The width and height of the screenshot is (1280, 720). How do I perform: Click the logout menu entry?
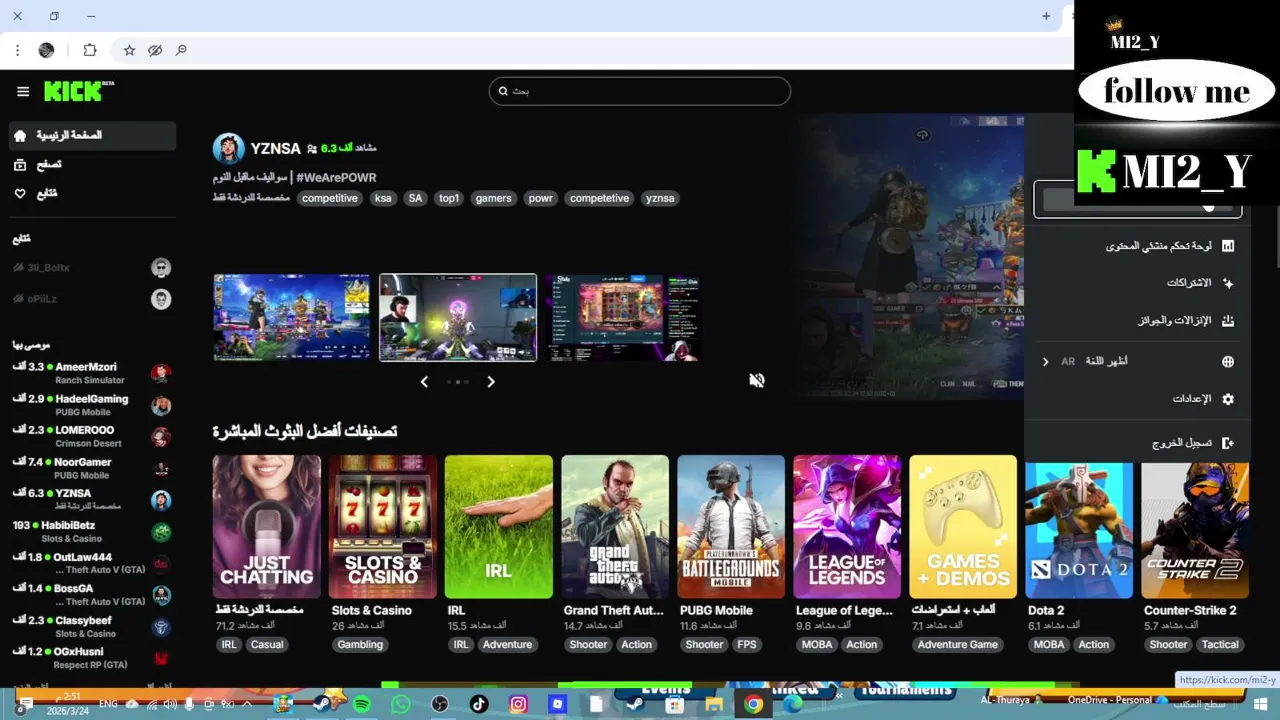1139,443
